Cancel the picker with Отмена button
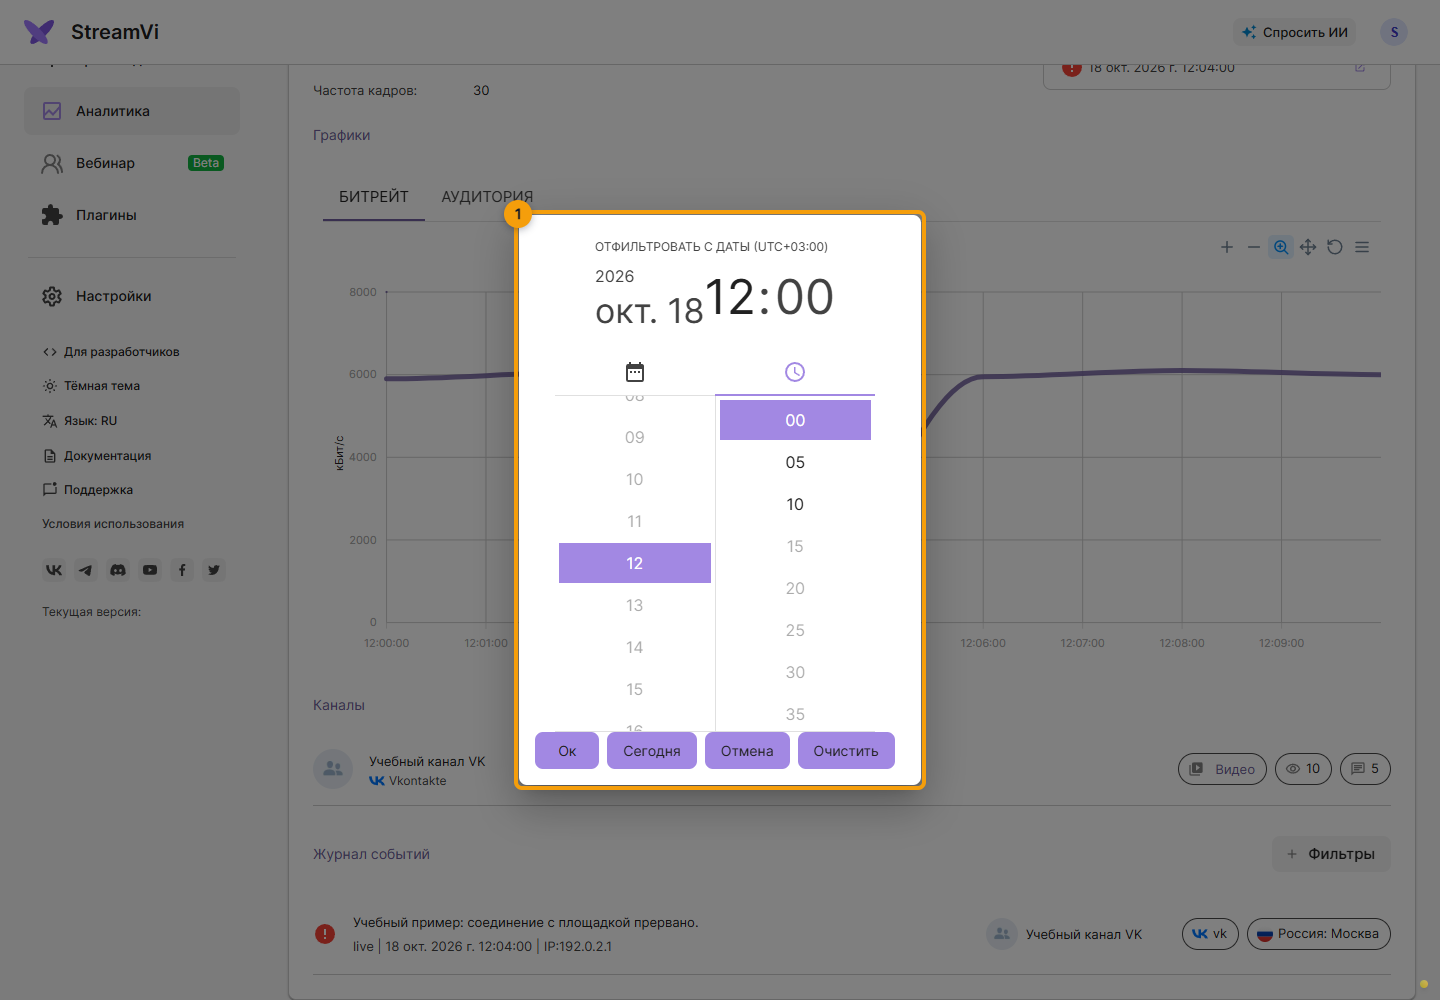The width and height of the screenshot is (1440, 1000). (747, 751)
